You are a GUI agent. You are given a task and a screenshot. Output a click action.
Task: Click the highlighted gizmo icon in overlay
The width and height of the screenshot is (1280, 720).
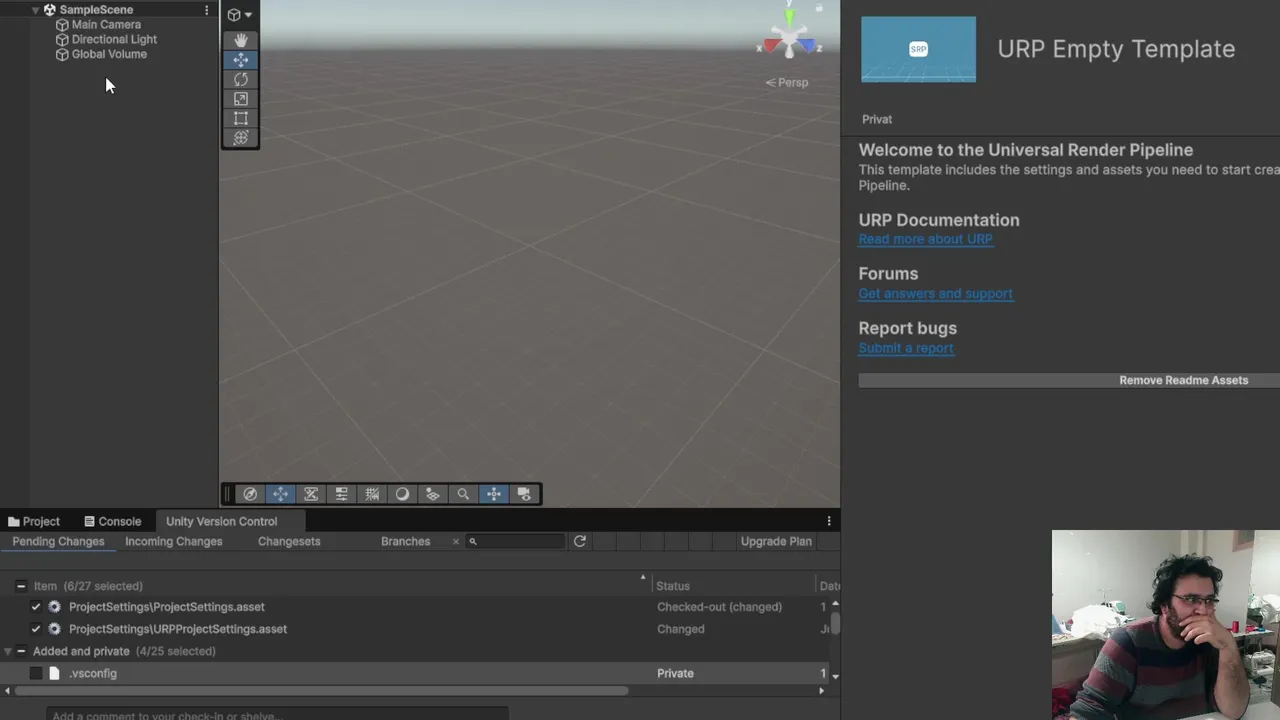pos(493,494)
